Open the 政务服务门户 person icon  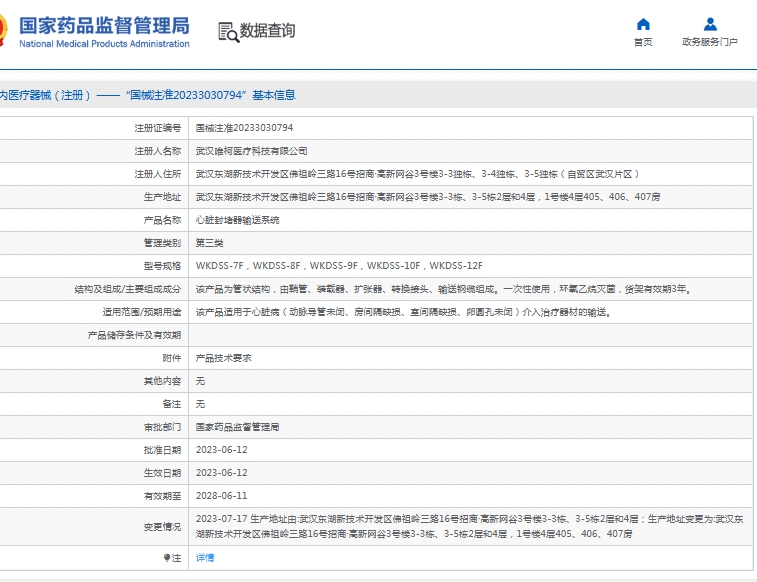click(x=710, y=24)
